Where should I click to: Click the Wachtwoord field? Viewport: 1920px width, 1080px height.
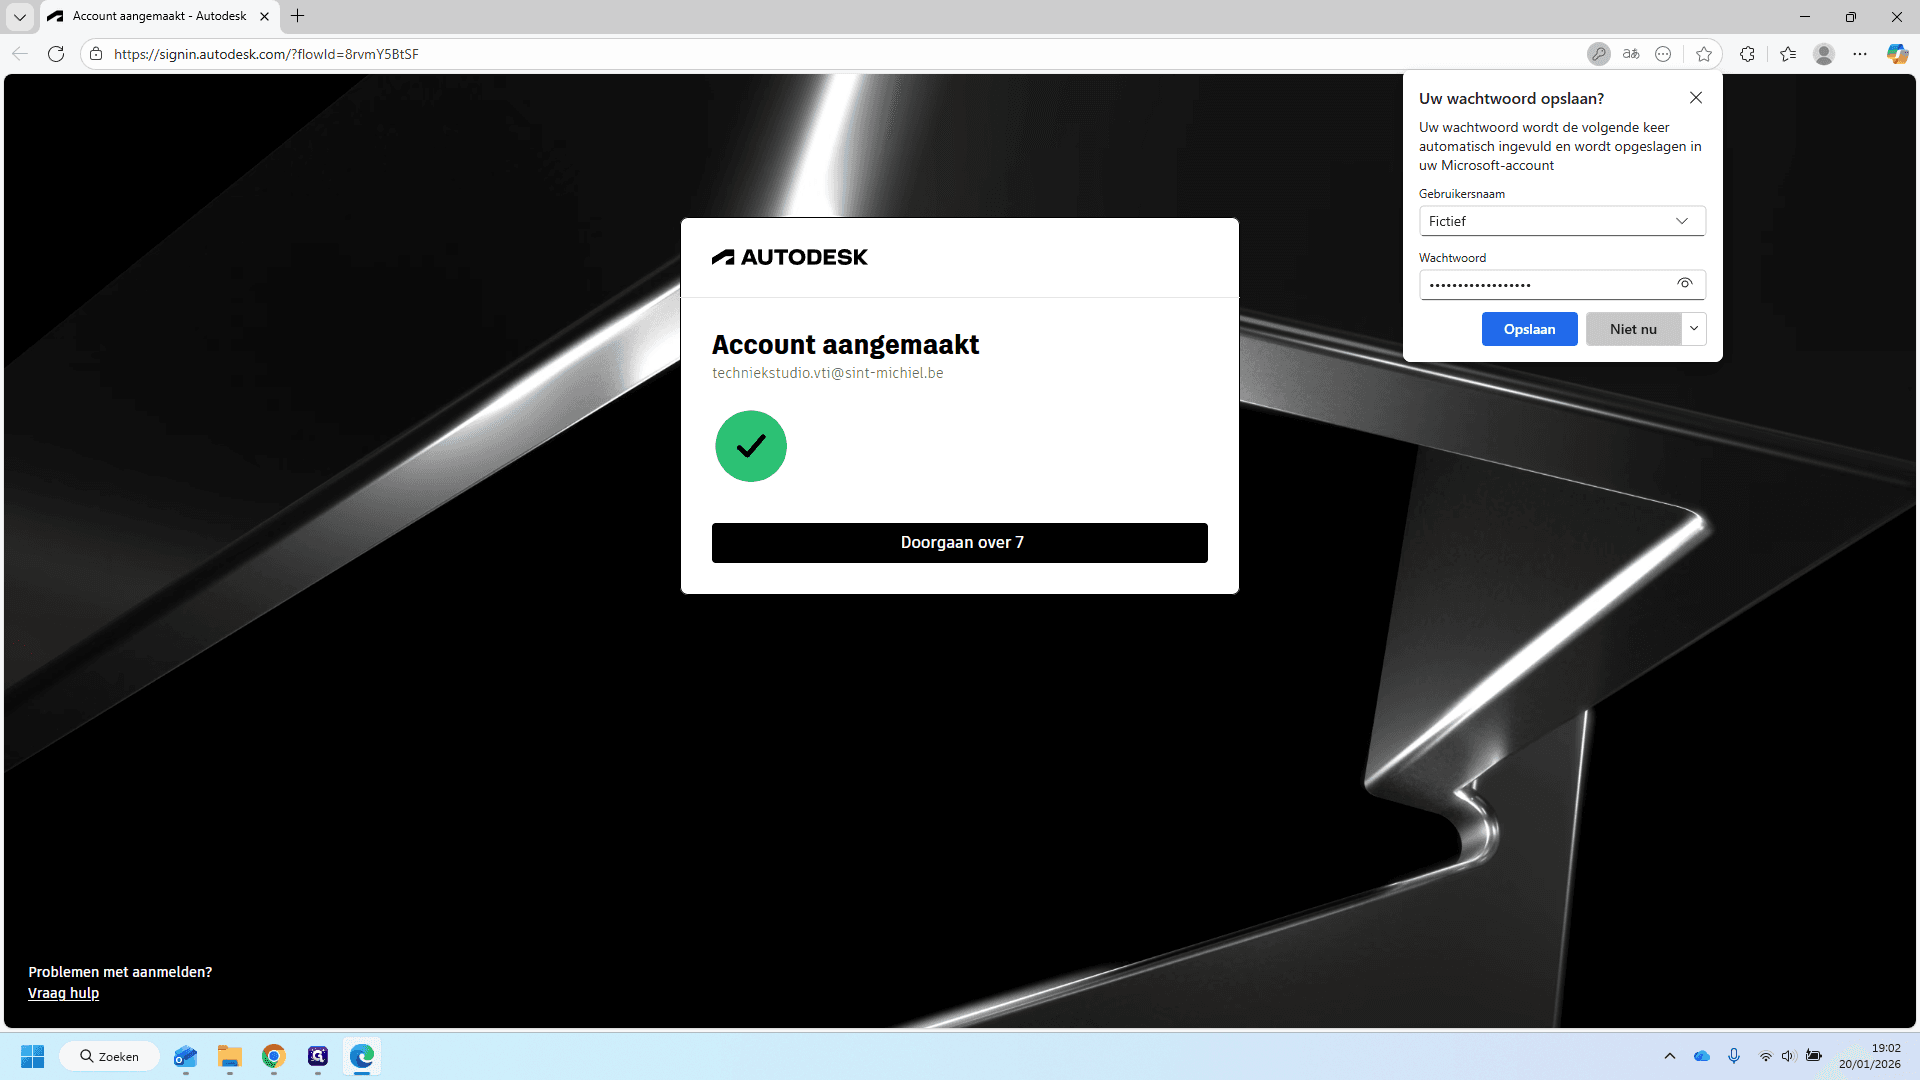[x=1562, y=285]
